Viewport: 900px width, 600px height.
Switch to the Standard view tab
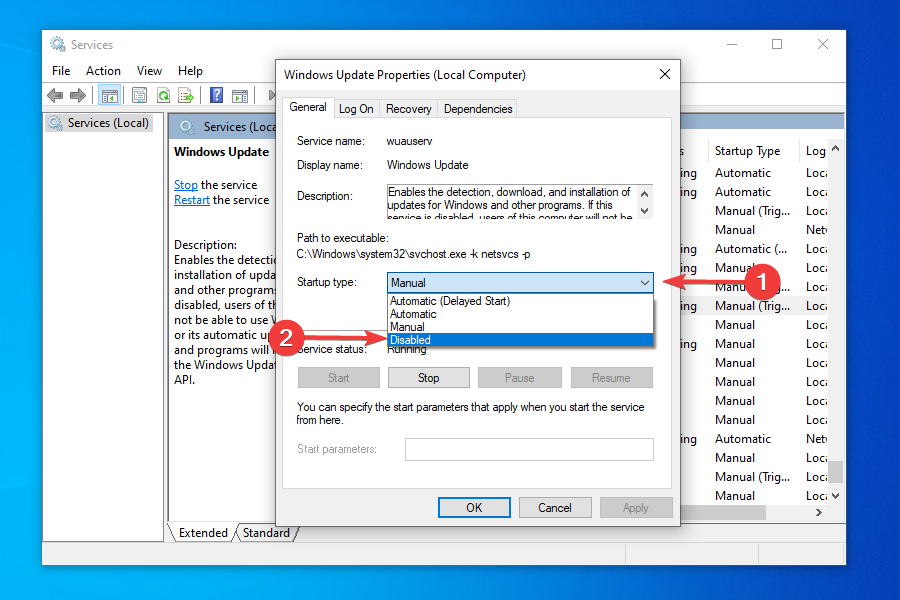(267, 533)
